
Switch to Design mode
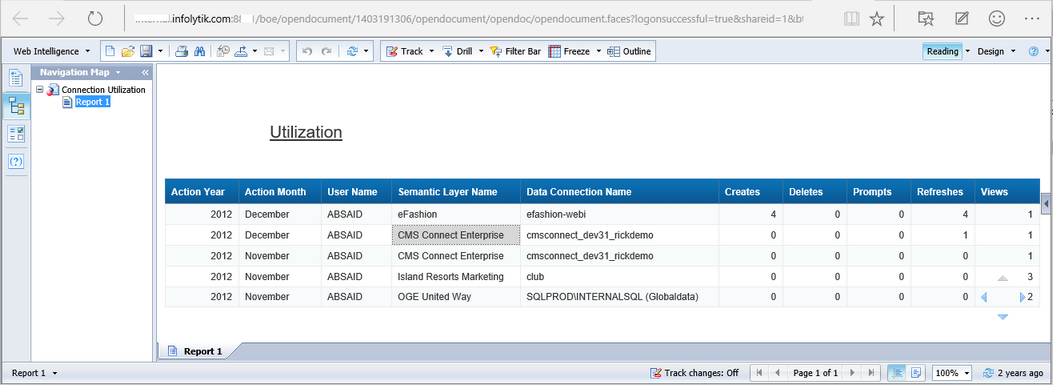(x=991, y=51)
